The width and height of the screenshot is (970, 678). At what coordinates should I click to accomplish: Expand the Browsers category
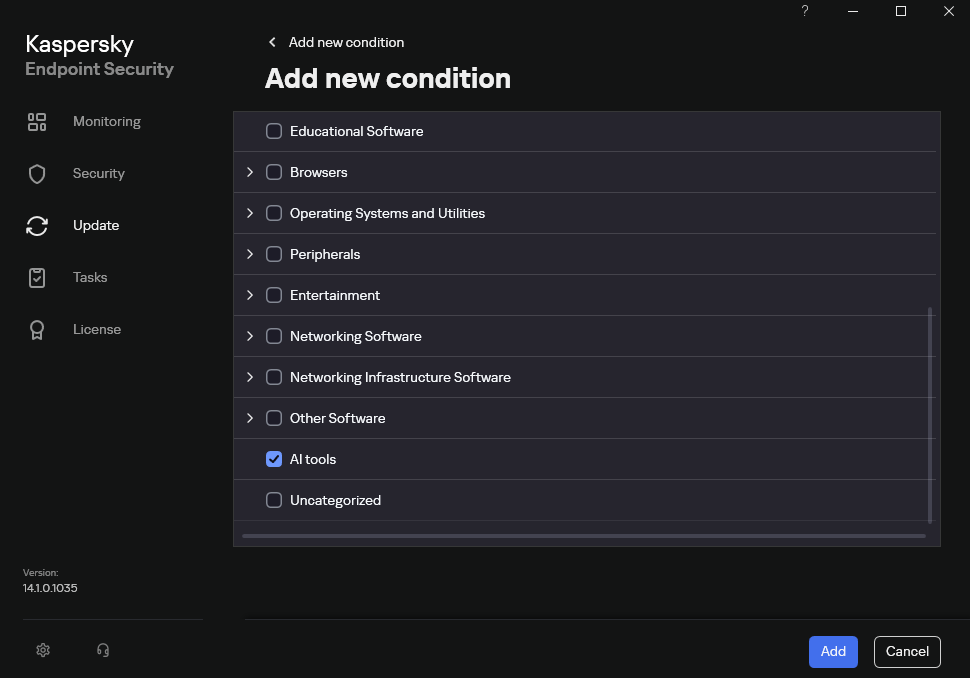click(250, 172)
